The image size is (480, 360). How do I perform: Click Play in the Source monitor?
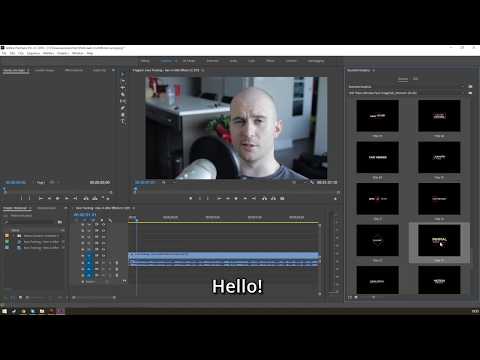58,198
